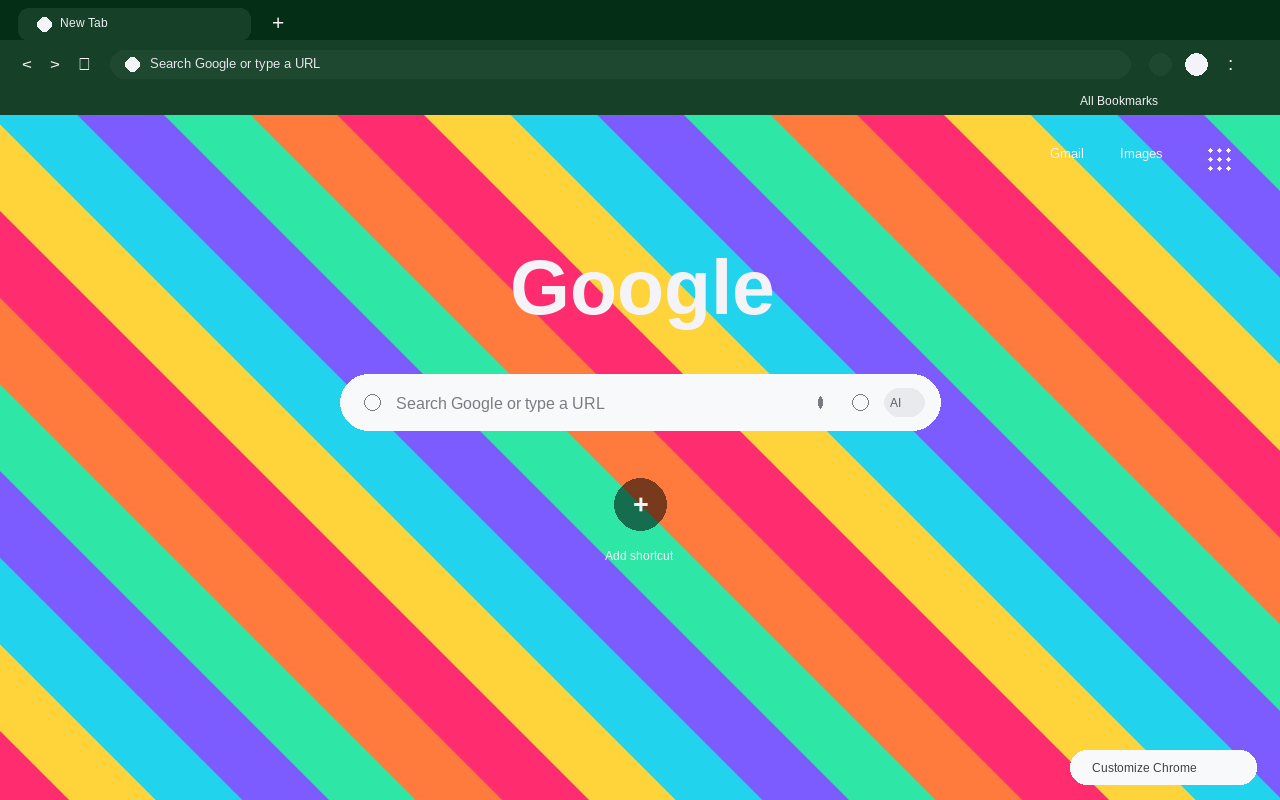Open a new tab with plus button
This screenshot has height=800, width=1280.
click(278, 23)
